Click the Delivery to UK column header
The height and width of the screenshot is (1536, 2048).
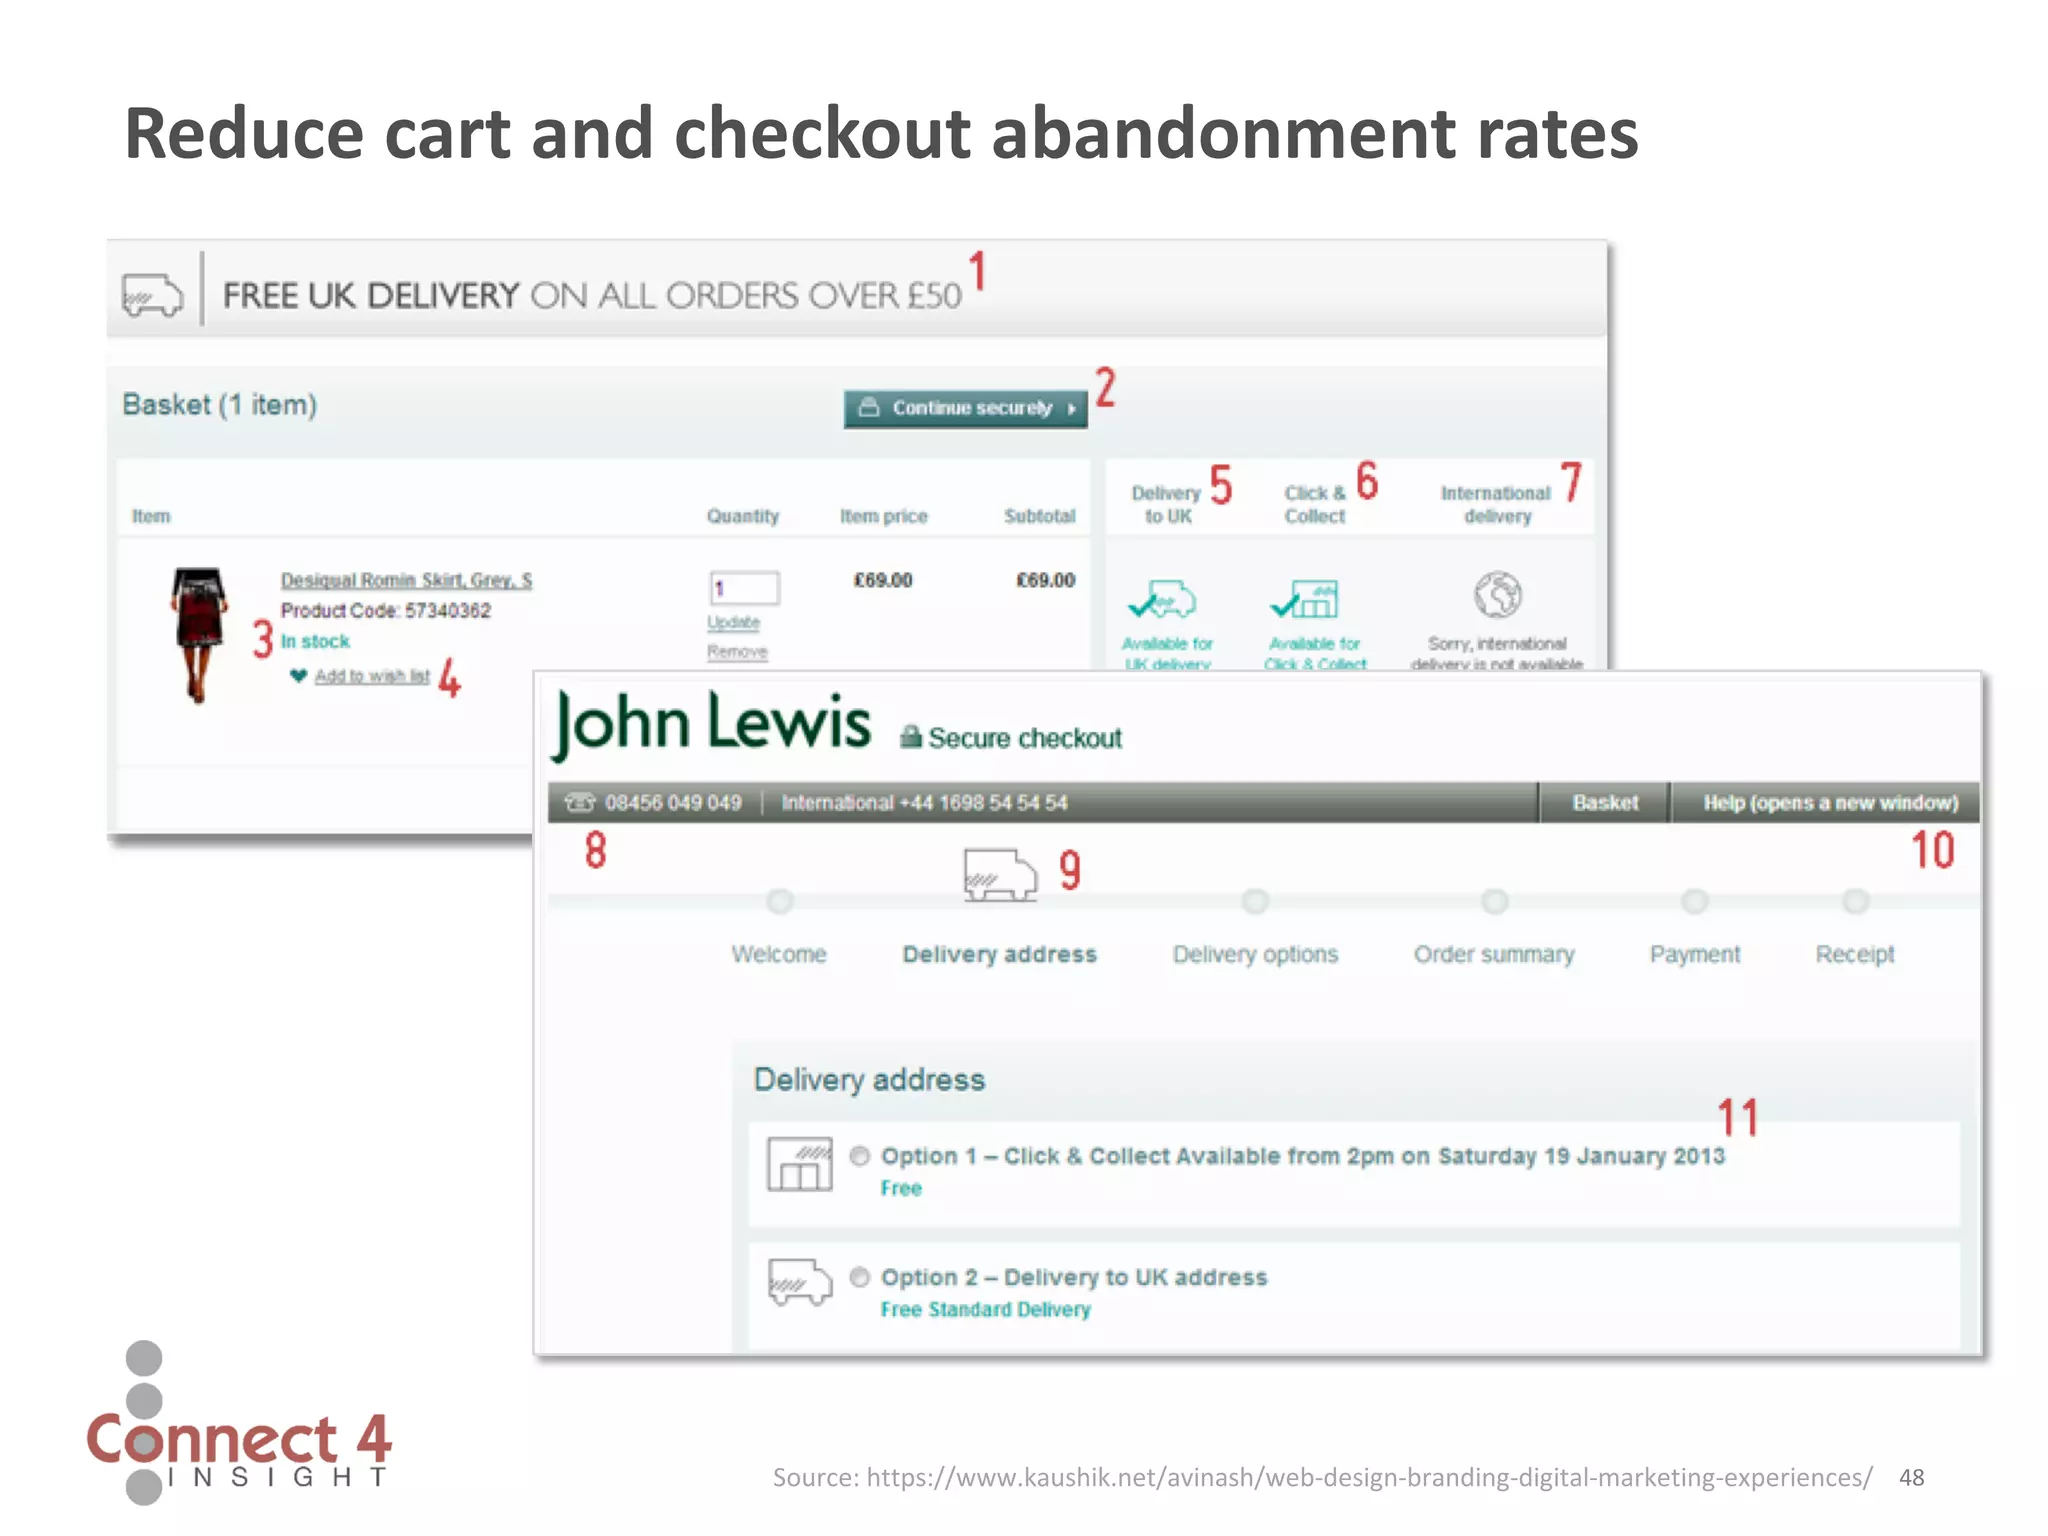1166,504
